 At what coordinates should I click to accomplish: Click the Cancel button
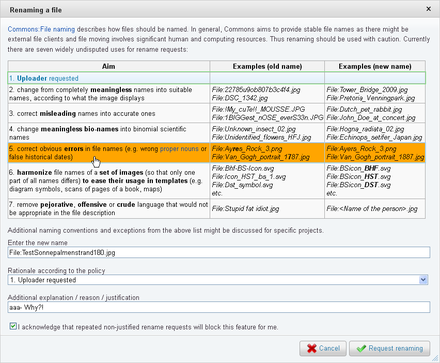coord(323,348)
